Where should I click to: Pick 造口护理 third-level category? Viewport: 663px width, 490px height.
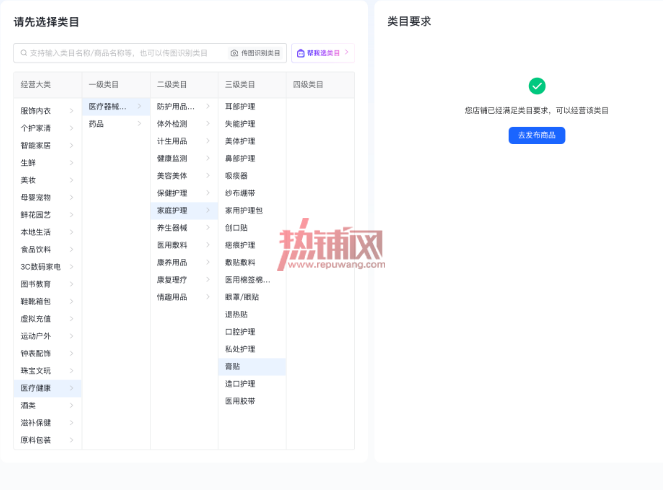coord(252,384)
